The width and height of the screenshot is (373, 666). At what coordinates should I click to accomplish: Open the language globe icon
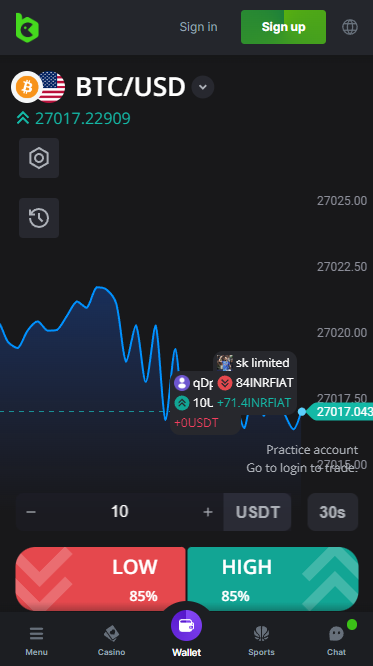[350, 28]
